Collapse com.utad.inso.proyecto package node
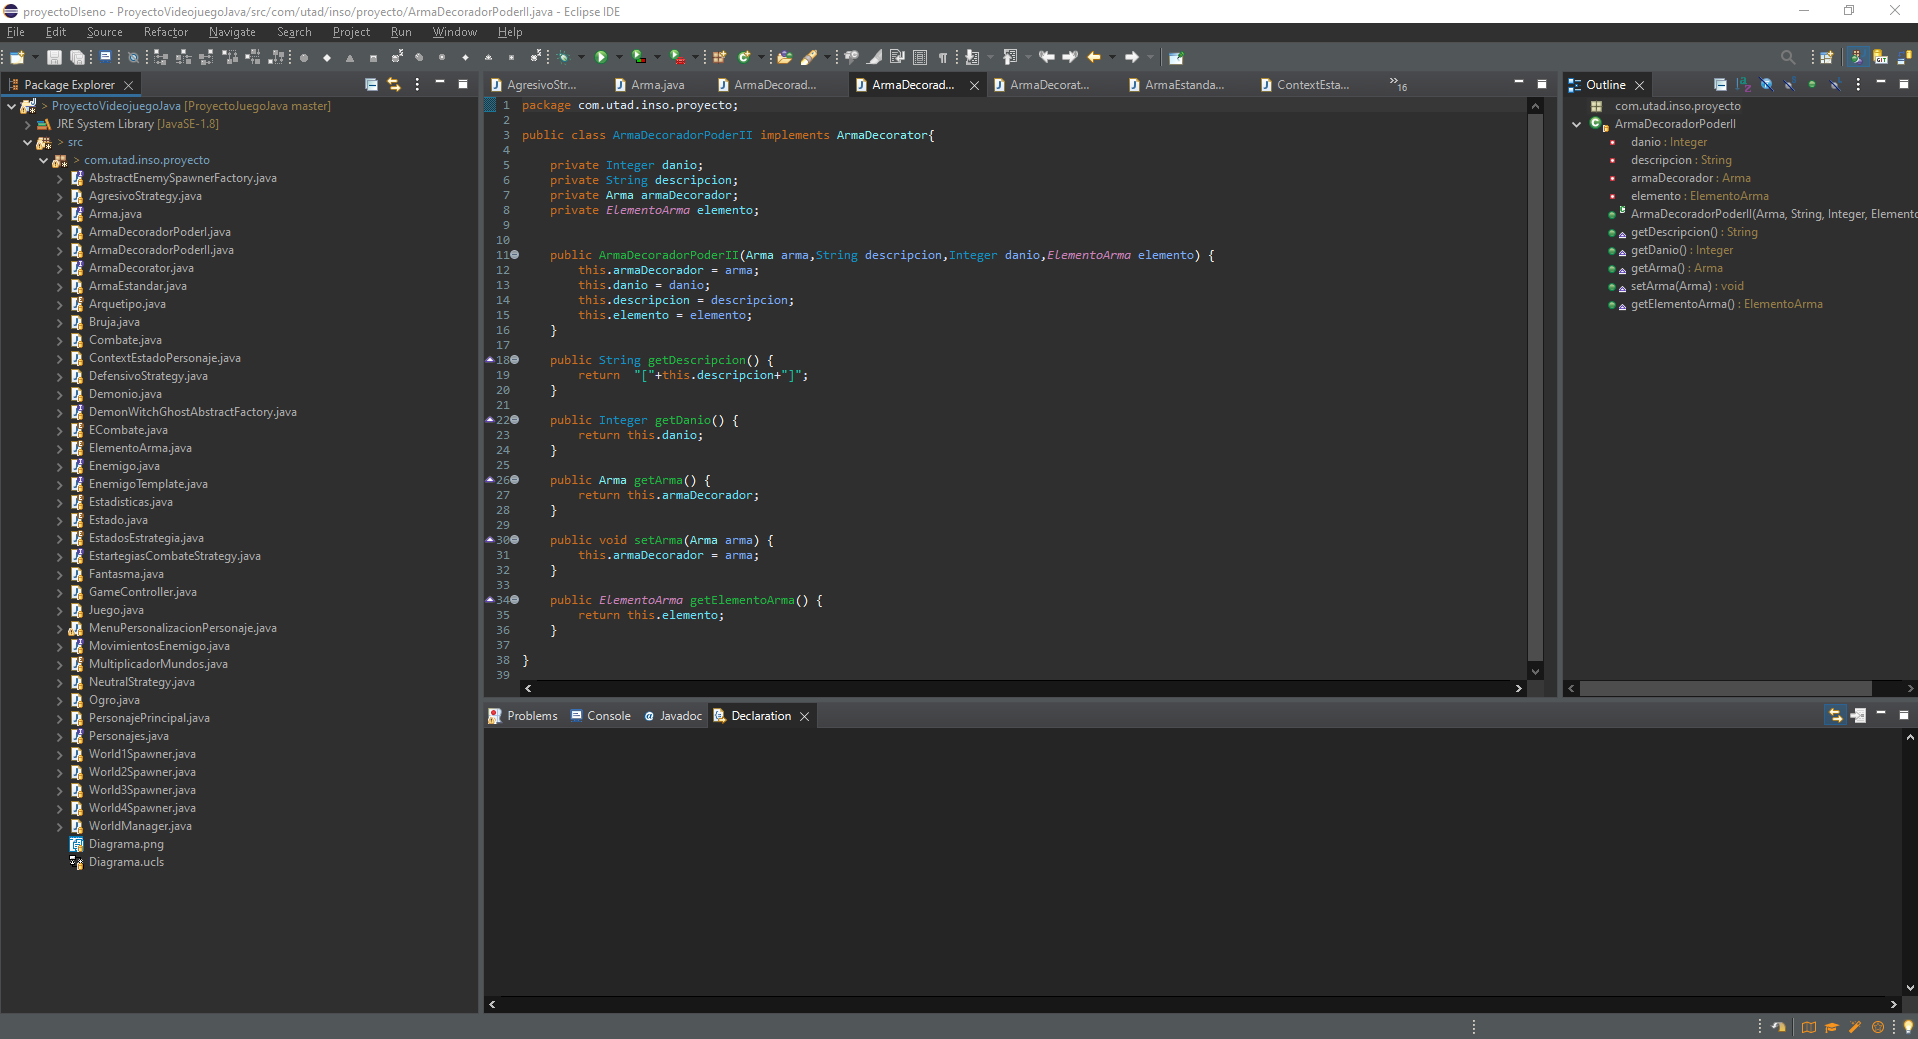The image size is (1918, 1039). click(x=43, y=160)
